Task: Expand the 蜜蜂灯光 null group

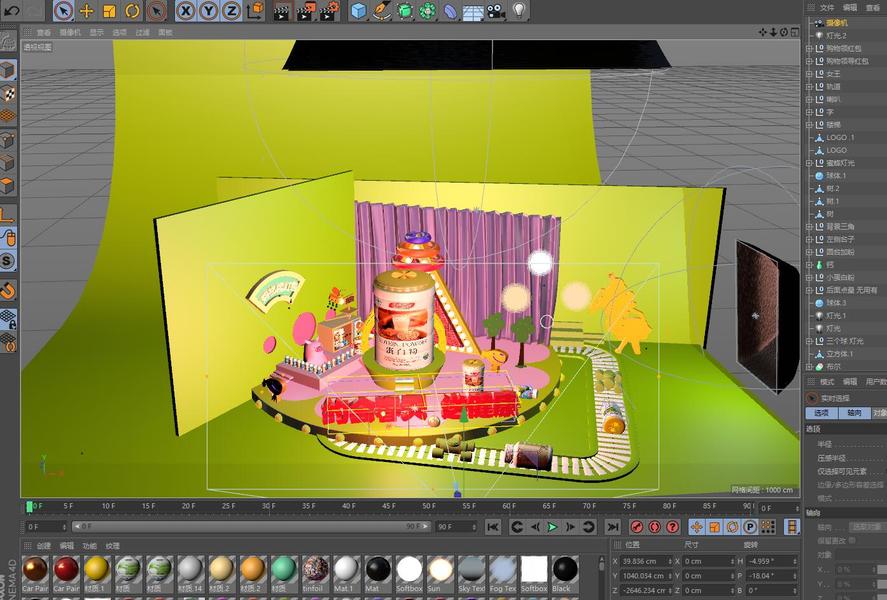Action: [809, 163]
